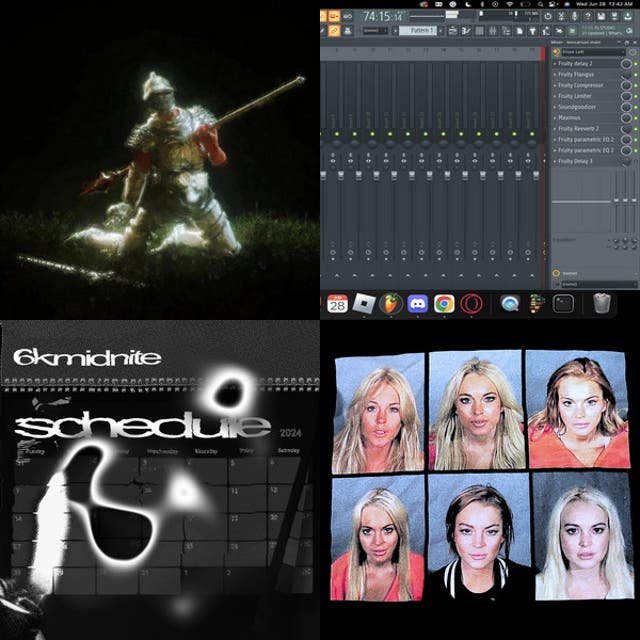The height and width of the screenshot is (640, 640).
Task: Open Fruity Compressor slot arrow menu
Action: [555, 85]
